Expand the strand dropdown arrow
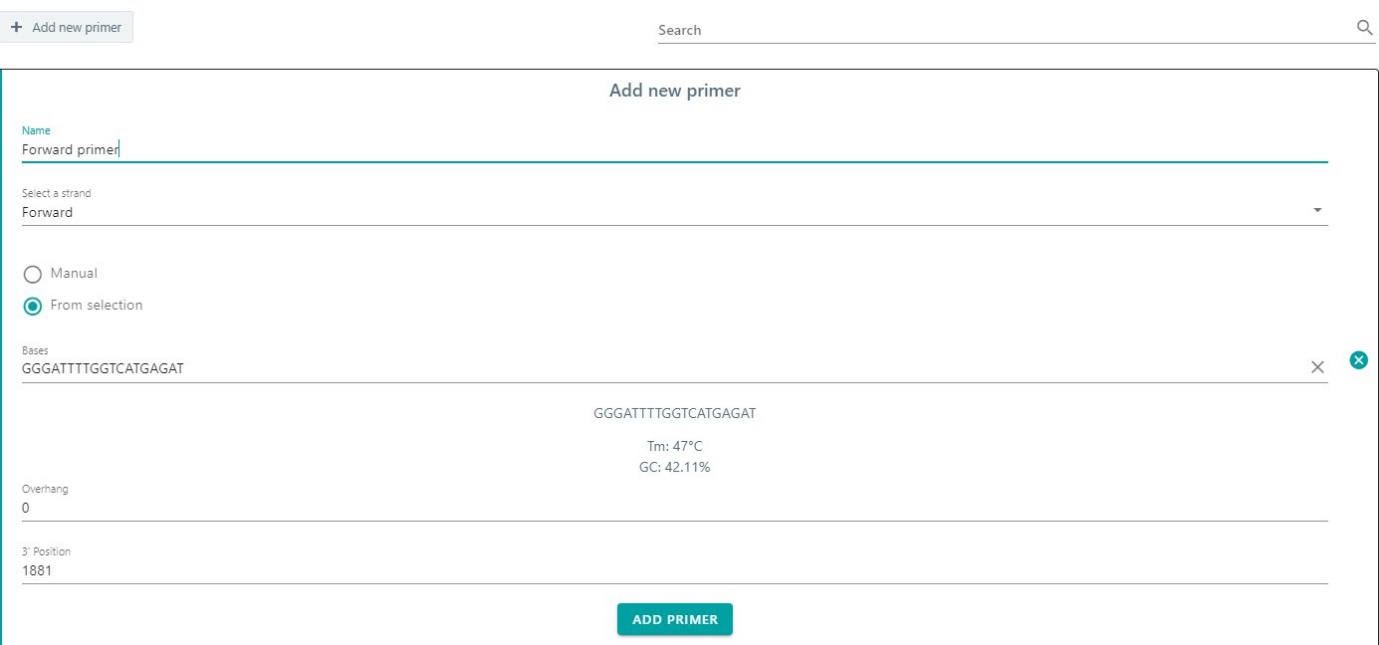This screenshot has height=645, width=1379. pyautogui.click(x=1317, y=211)
